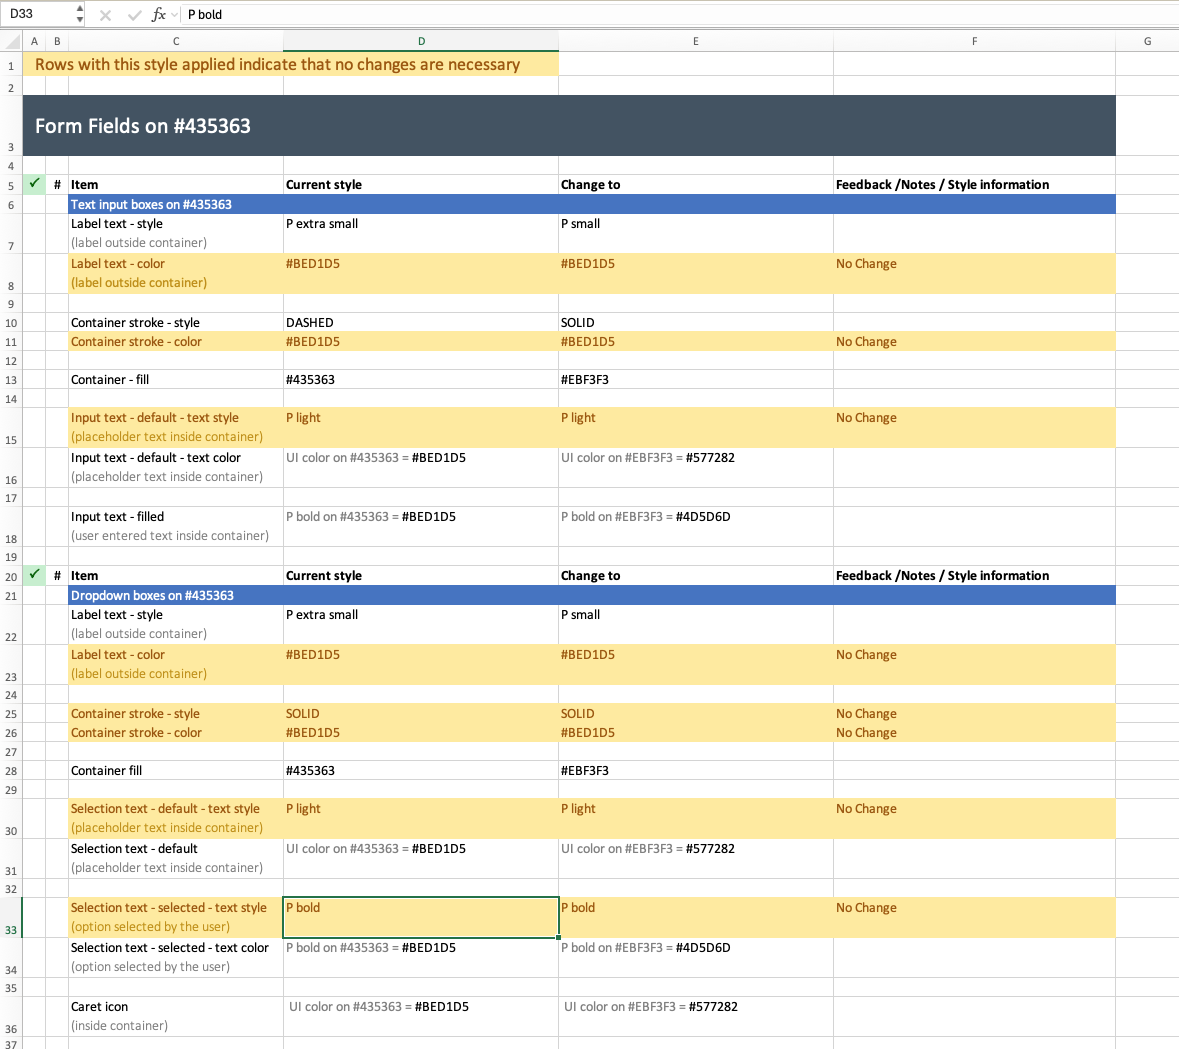Click 'Text input boxes on #435363' section header

point(592,204)
